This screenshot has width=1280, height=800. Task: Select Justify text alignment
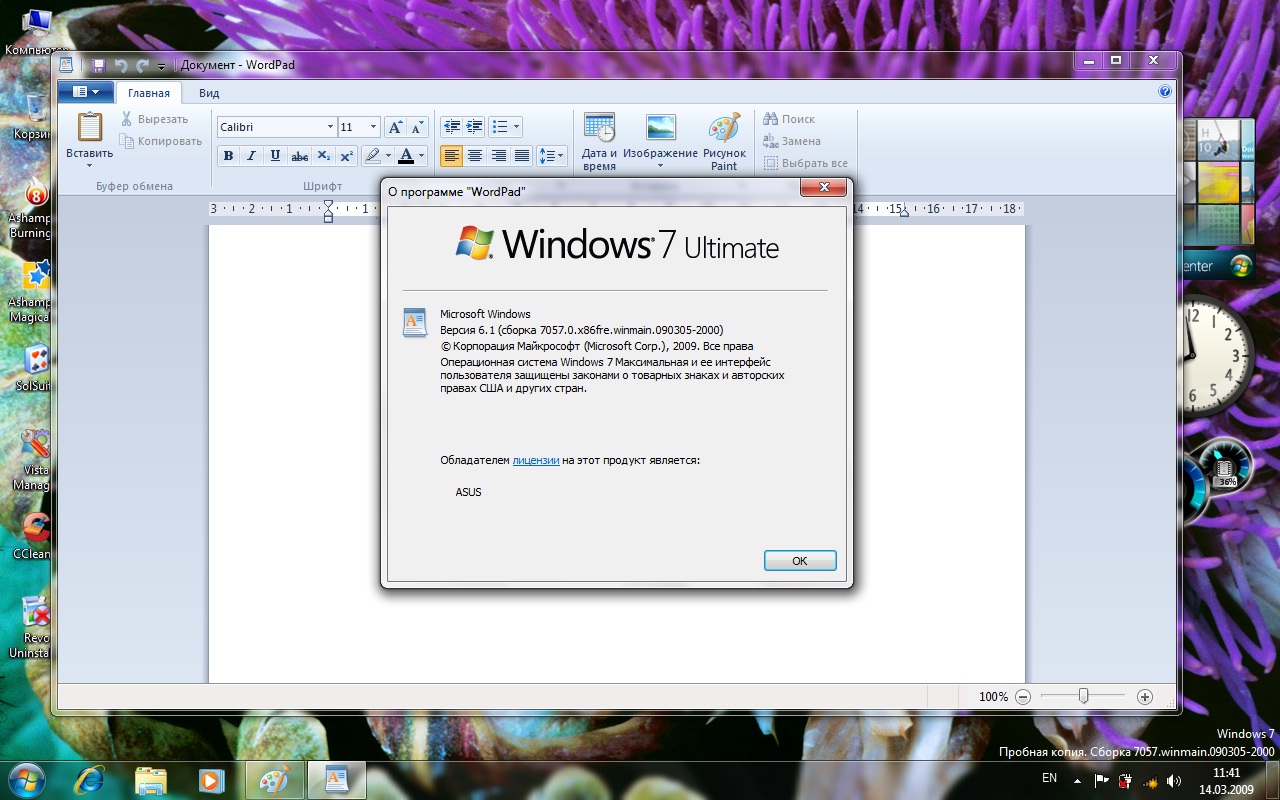click(522, 155)
